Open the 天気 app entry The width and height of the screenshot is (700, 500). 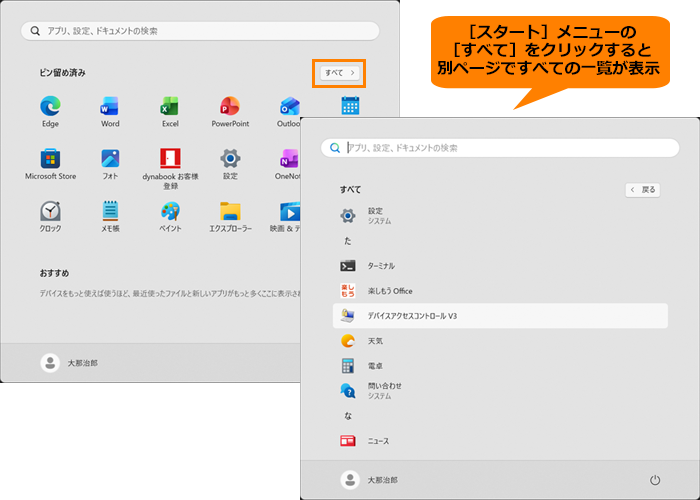pos(500,341)
